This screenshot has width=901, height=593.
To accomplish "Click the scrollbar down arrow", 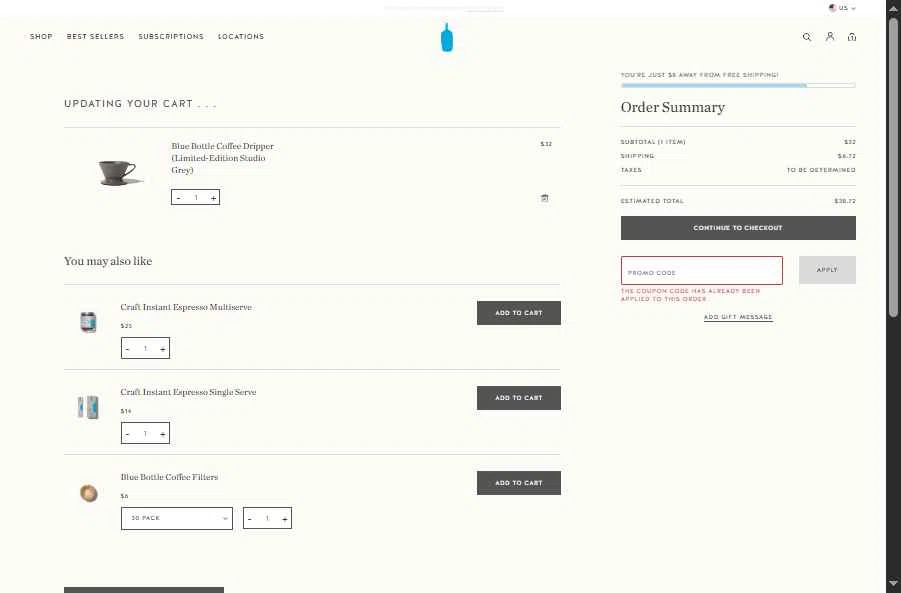I will point(893,583).
